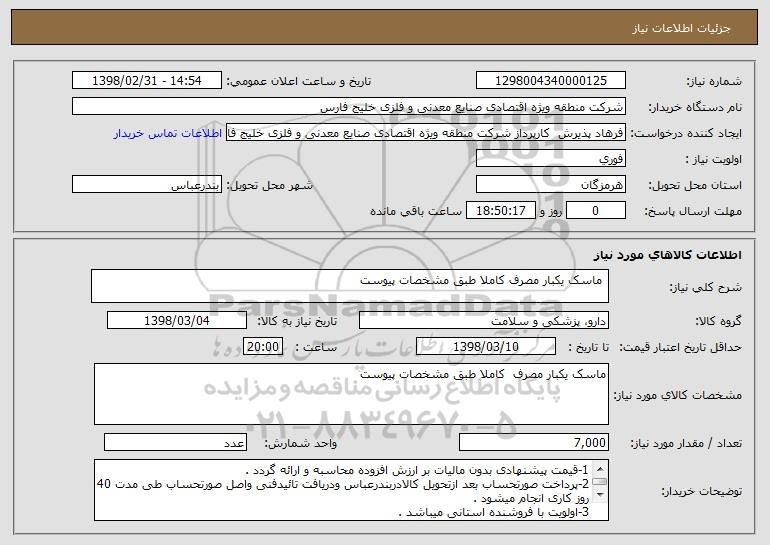770x545 pixels.
Task: Click the note line 3-اولویت با فروشنده استانی
Action: click(493, 513)
